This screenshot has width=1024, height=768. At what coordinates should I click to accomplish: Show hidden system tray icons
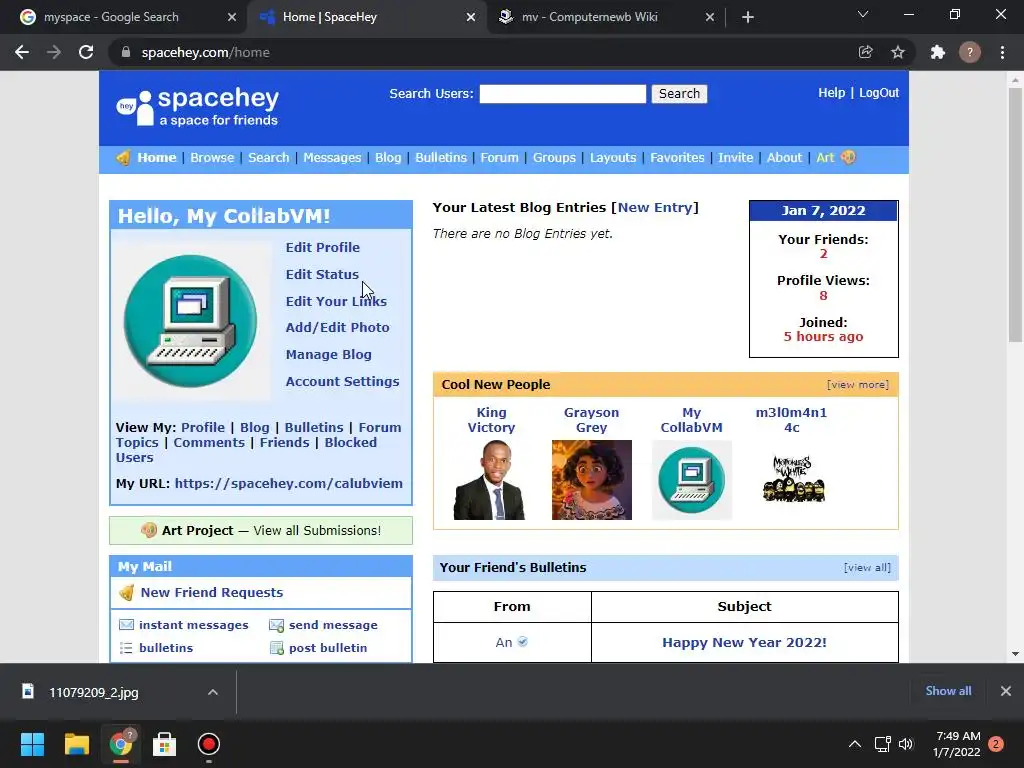pyautogui.click(x=855, y=744)
